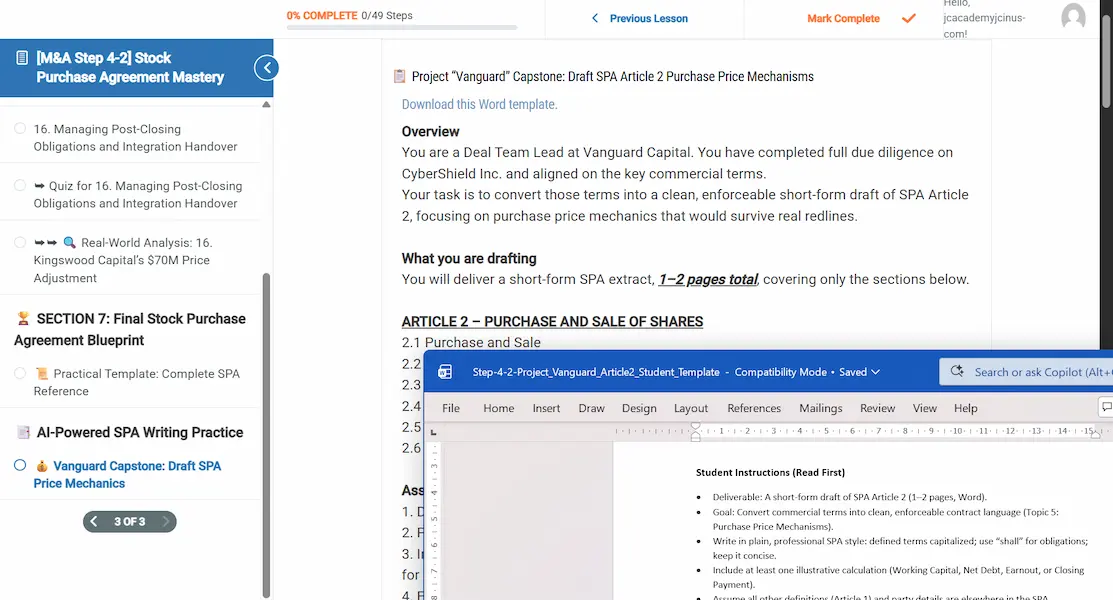Click the orange checkmark next to Mark Complete
1113x600 pixels.
click(908, 18)
